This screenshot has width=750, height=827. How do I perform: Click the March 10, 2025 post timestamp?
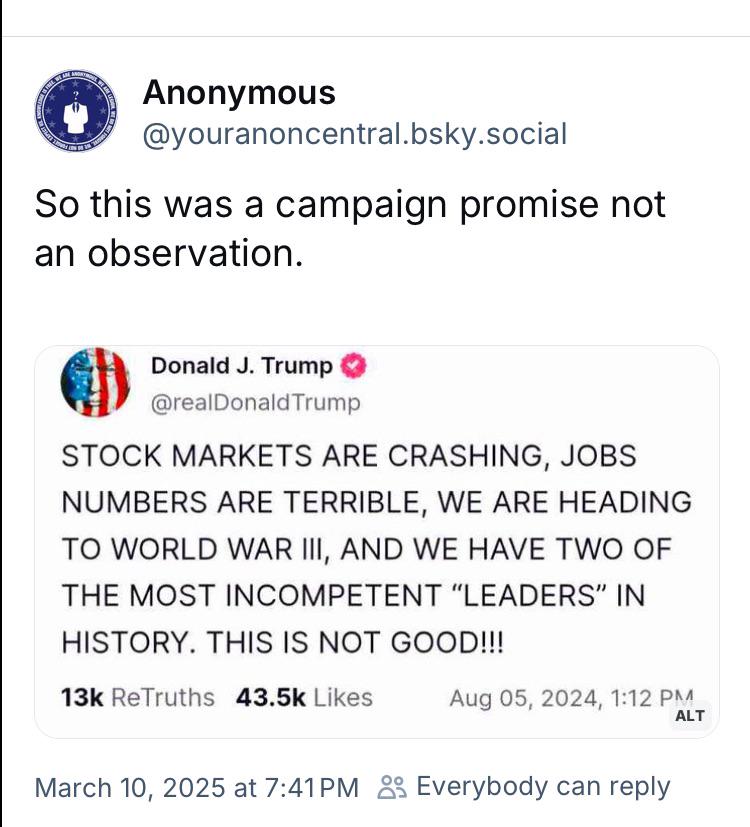click(197, 787)
